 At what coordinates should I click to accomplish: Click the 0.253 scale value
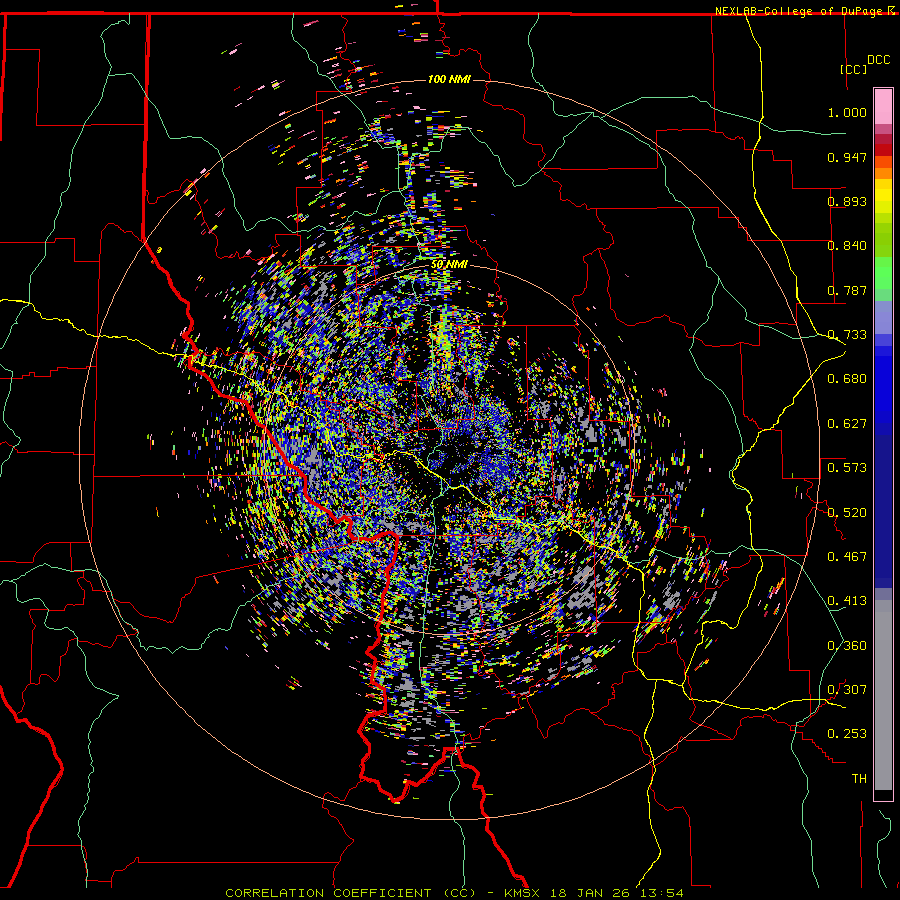[x=847, y=734]
